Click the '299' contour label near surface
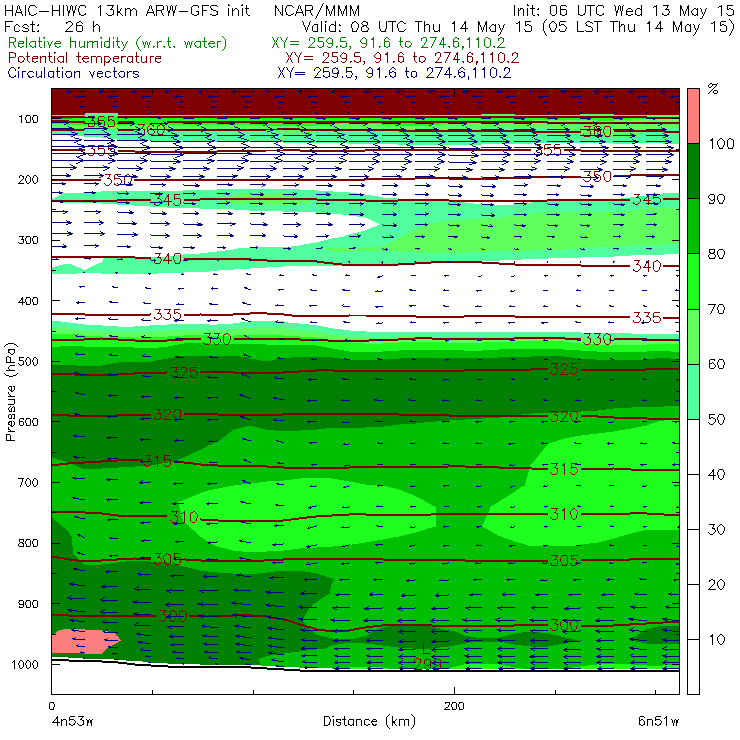 click(428, 664)
